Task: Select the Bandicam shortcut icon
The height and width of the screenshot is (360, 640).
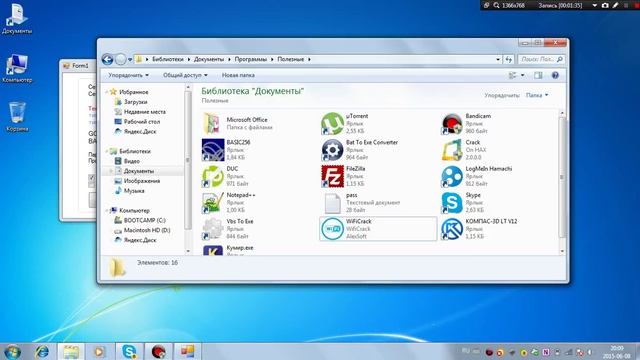Action: point(451,123)
